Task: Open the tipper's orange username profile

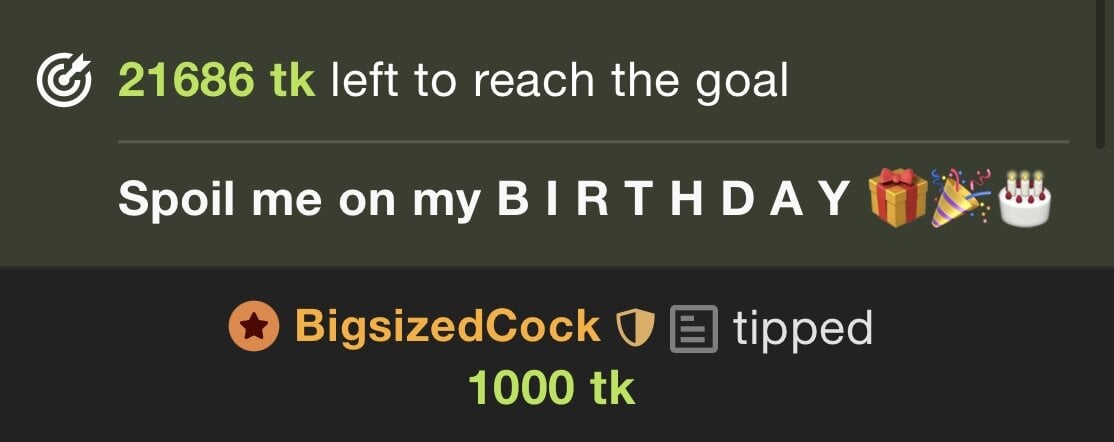Action: coord(448,327)
